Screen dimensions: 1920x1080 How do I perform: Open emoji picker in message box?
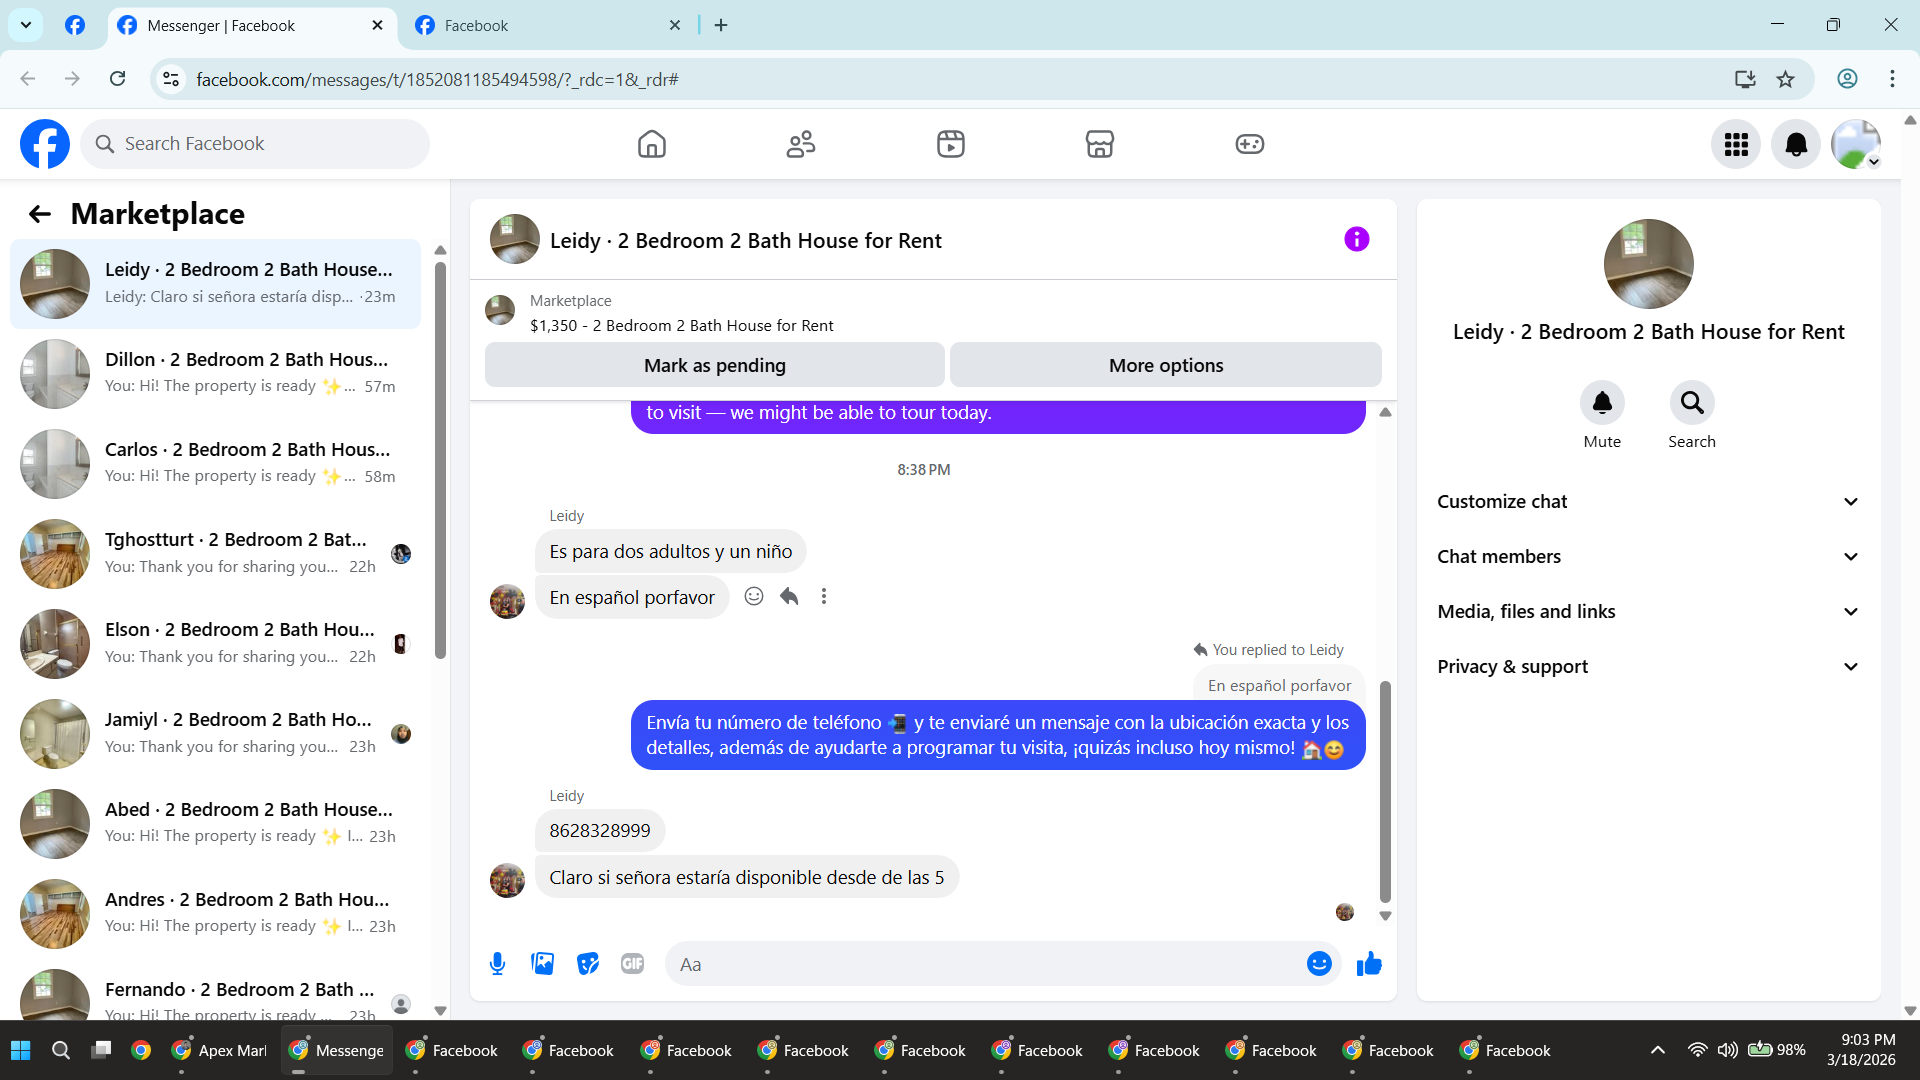point(1319,964)
